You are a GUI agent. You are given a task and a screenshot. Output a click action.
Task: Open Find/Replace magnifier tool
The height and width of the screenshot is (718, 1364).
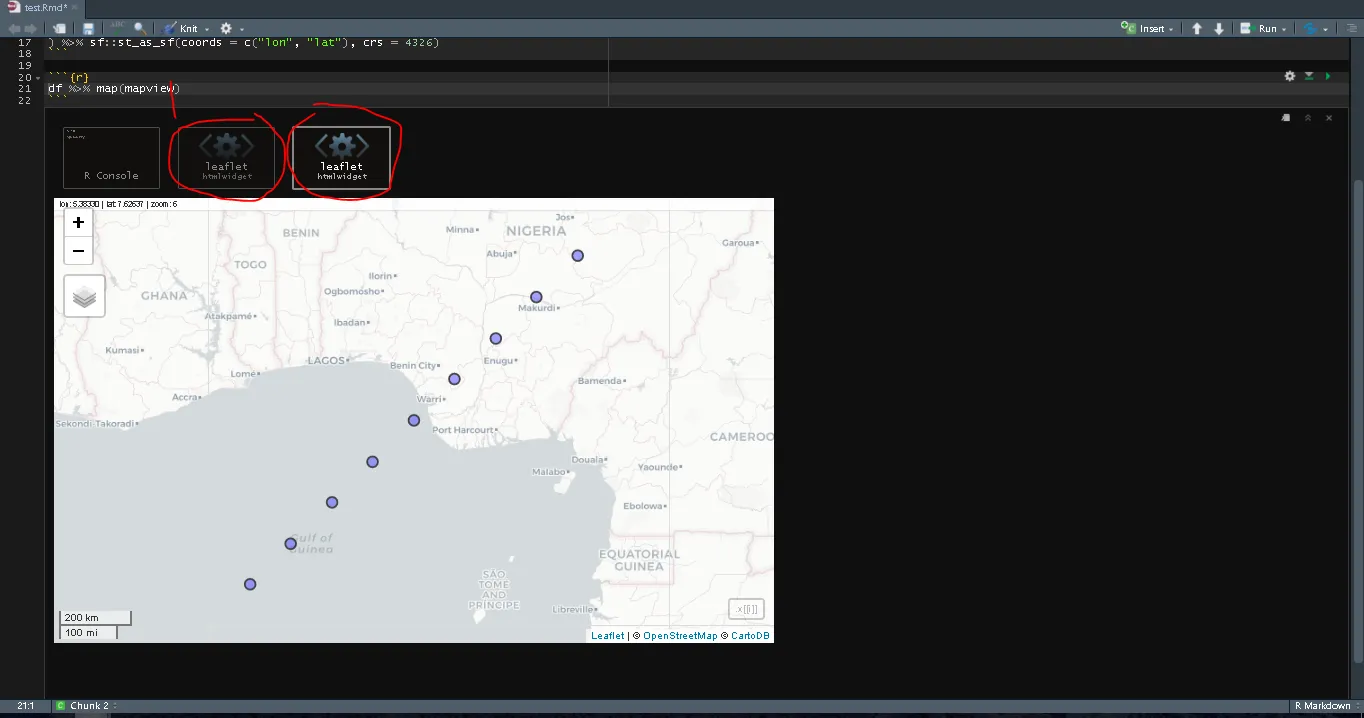click(x=140, y=28)
